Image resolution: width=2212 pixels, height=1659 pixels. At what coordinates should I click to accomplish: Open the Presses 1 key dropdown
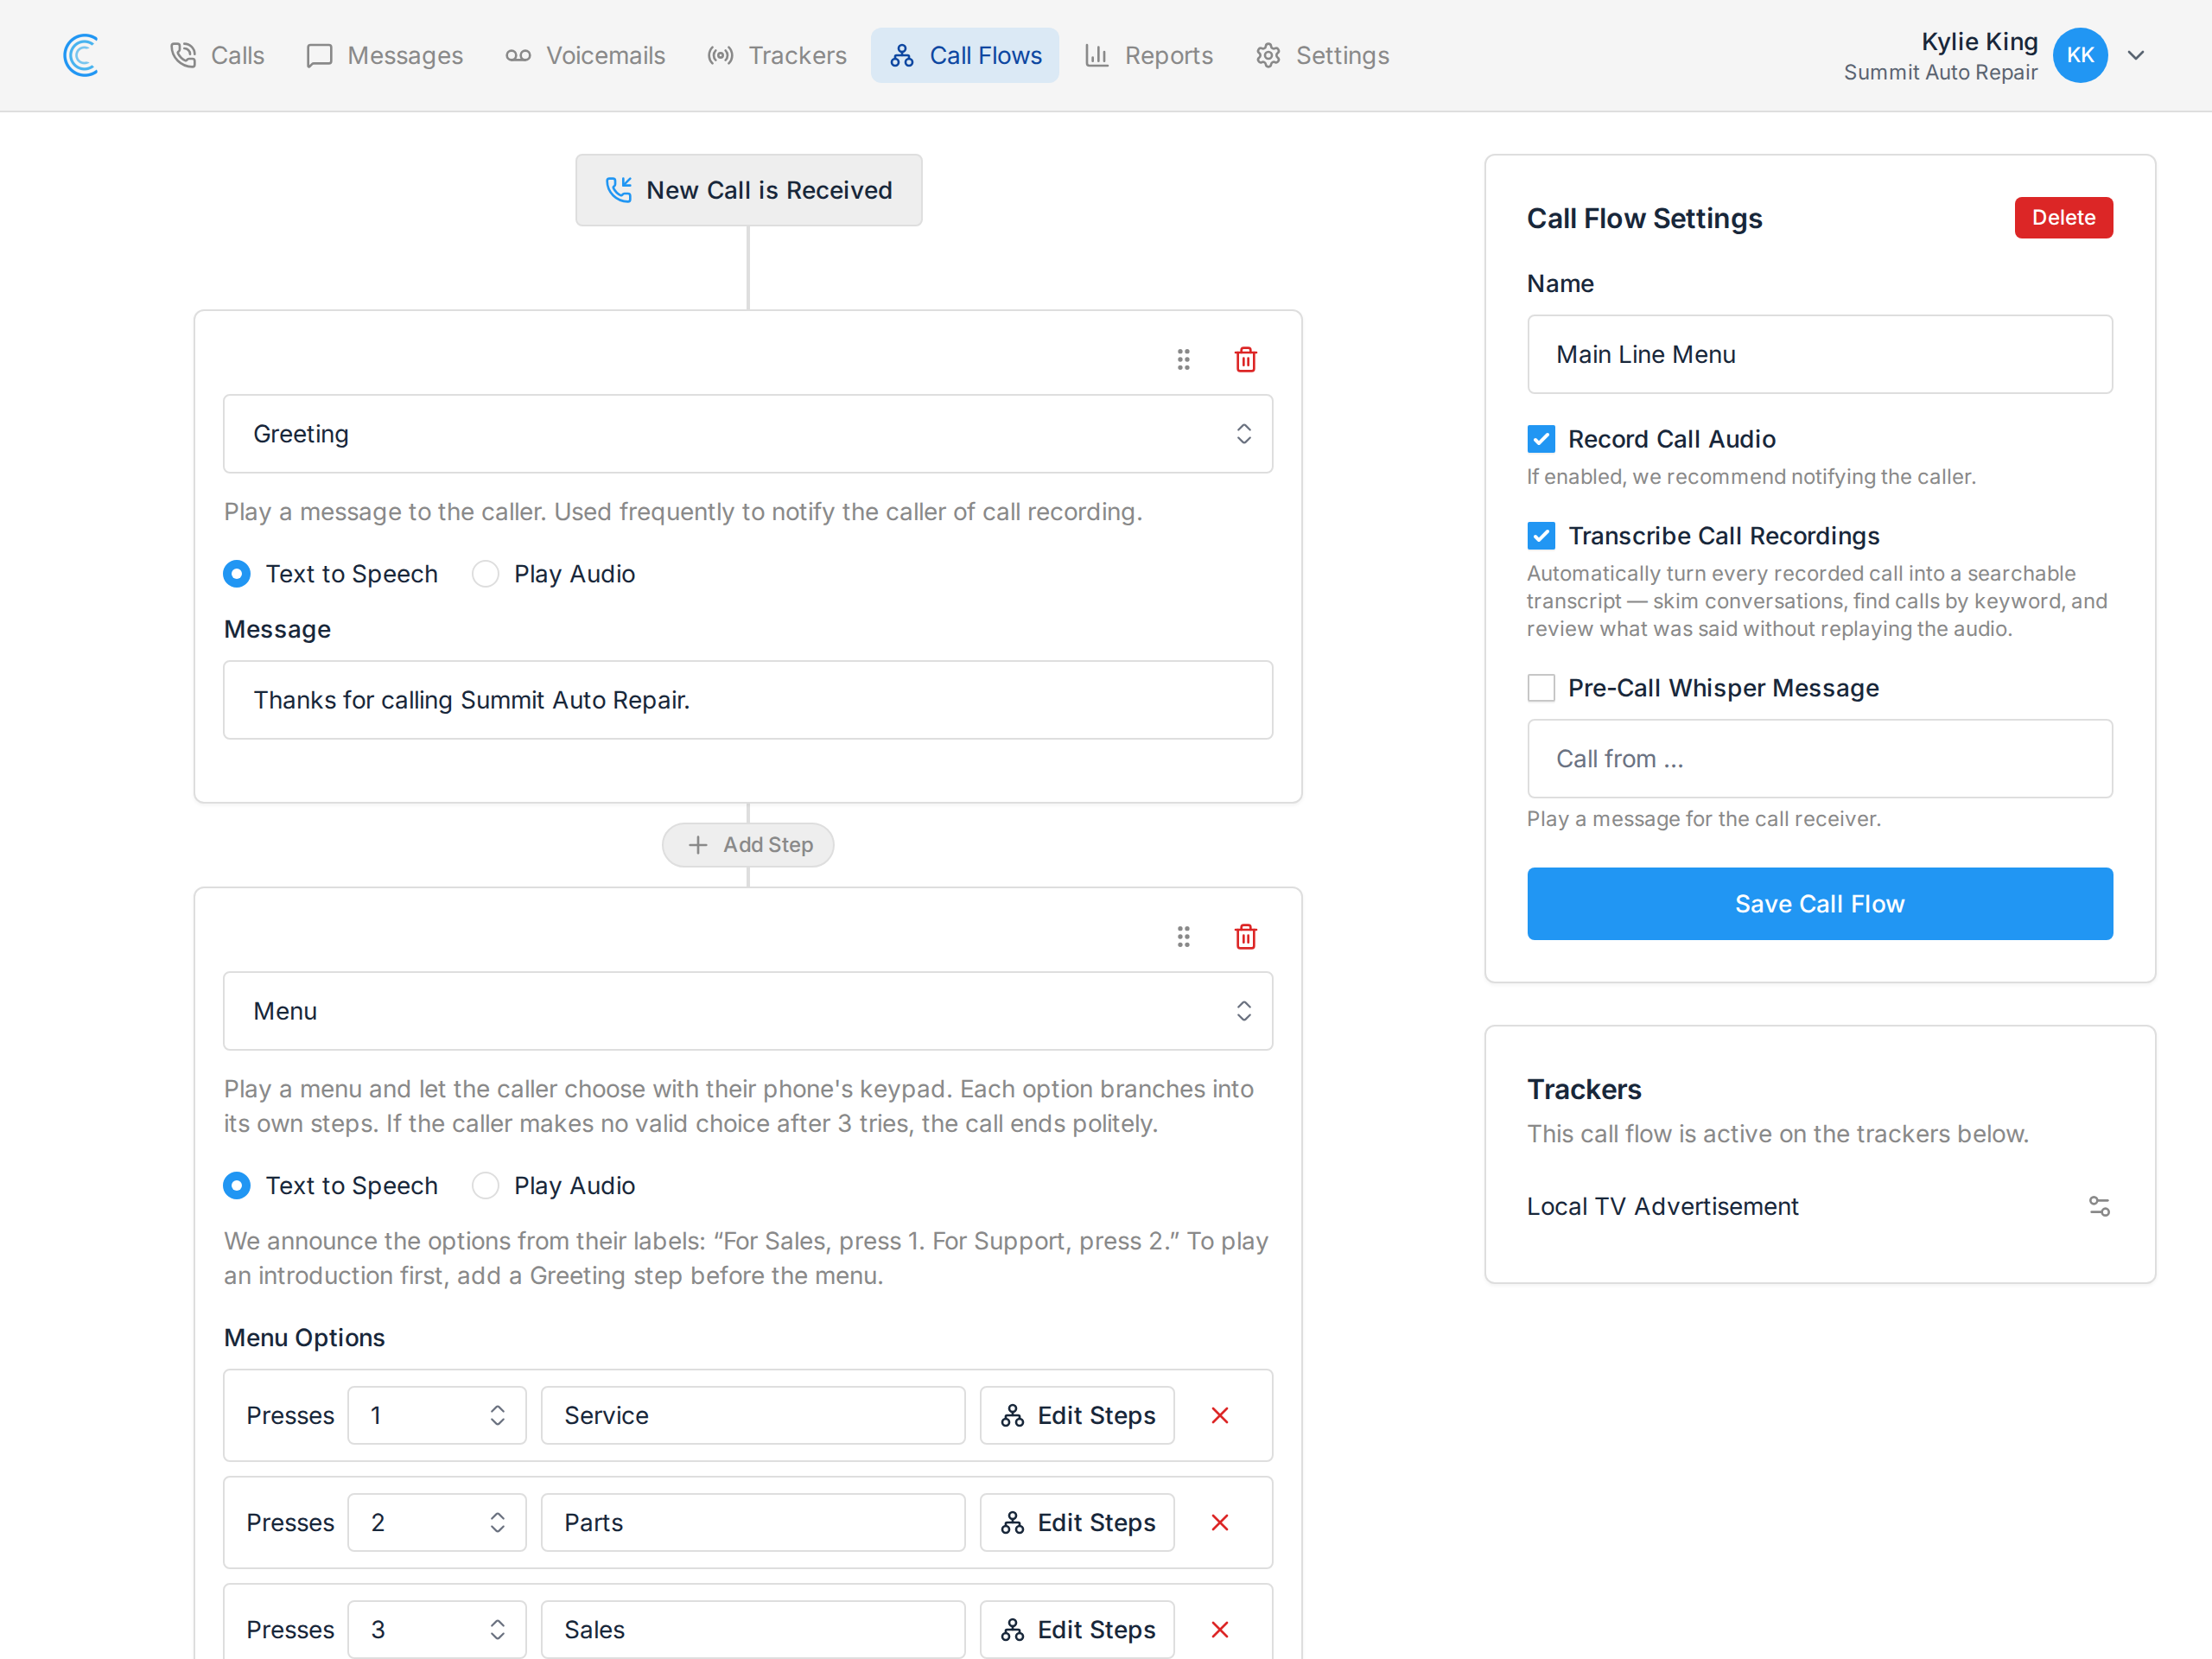(x=437, y=1415)
